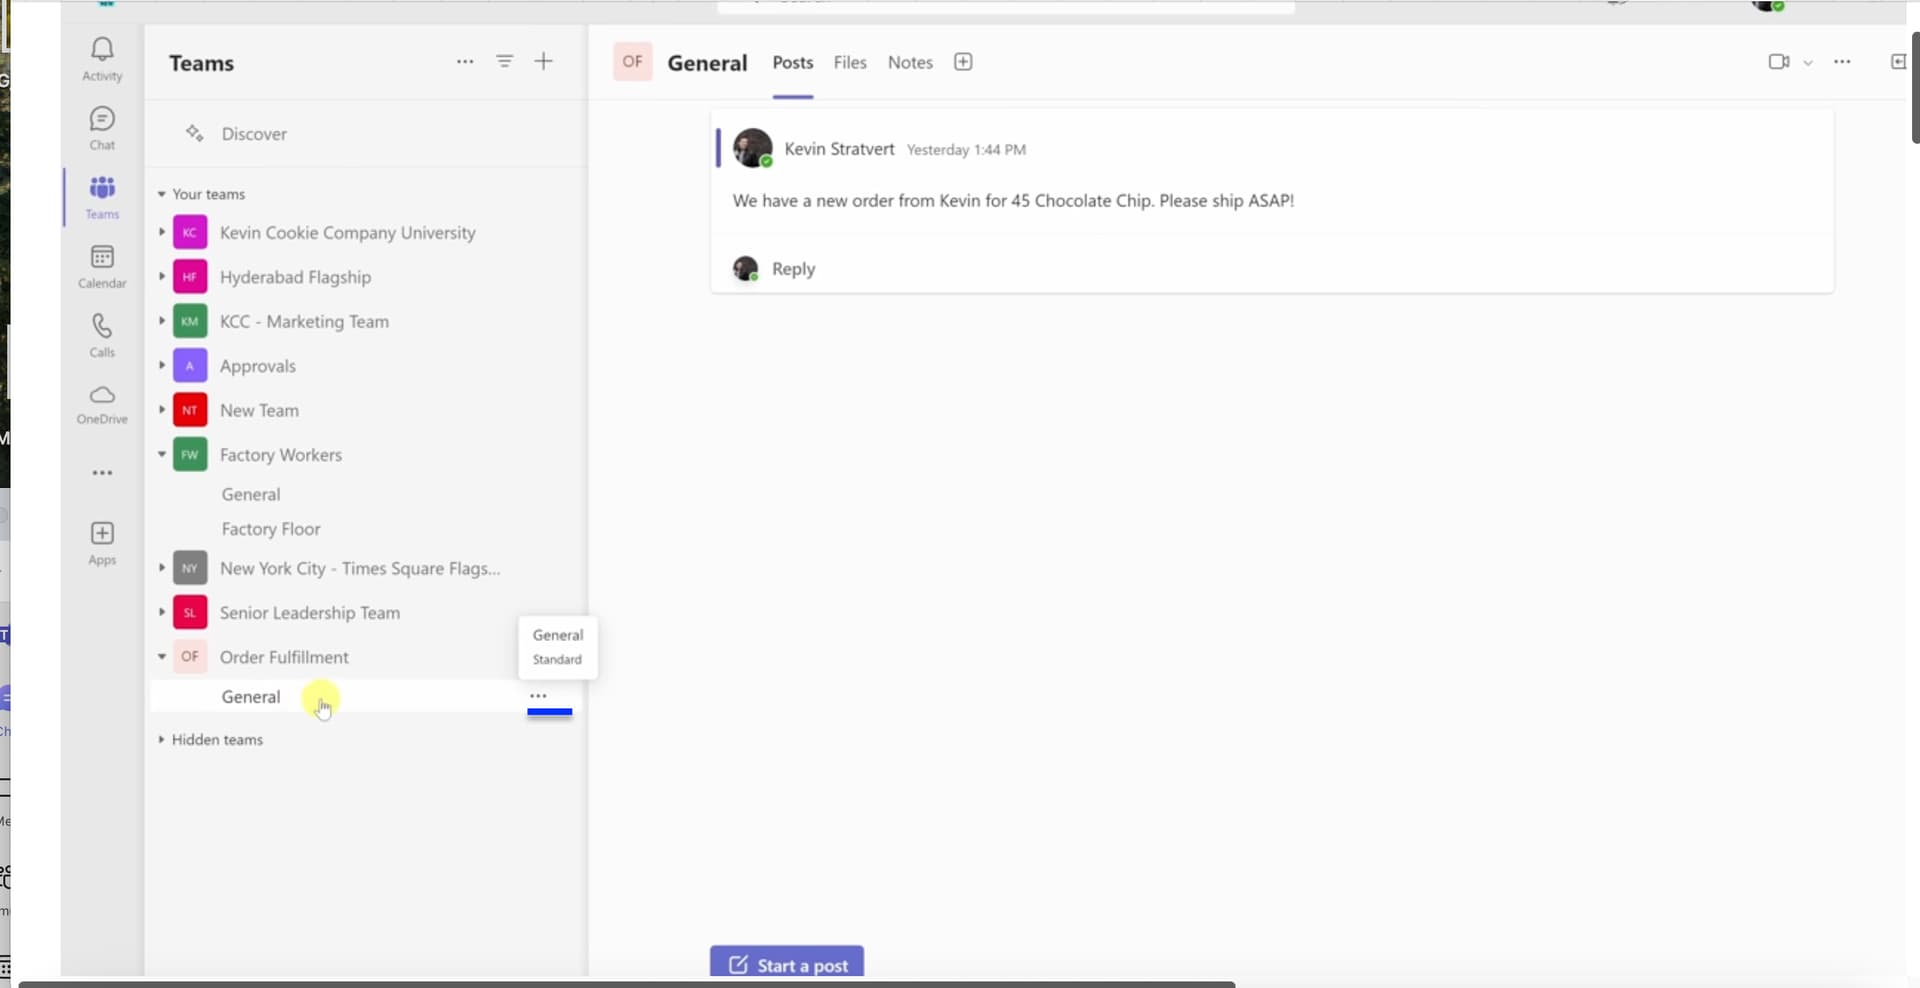Expand Kevin Cookie Company University team
Image resolution: width=1920 pixels, height=988 pixels.
(161, 232)
